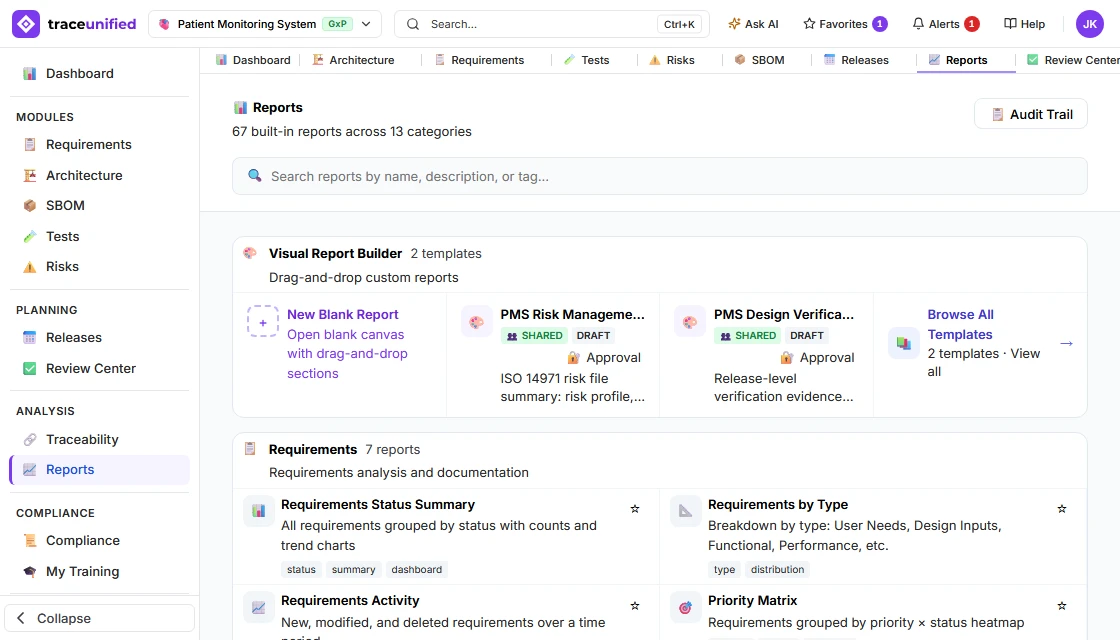
Task: Open the Priority Matrix report
Action: tap(752, 601)
